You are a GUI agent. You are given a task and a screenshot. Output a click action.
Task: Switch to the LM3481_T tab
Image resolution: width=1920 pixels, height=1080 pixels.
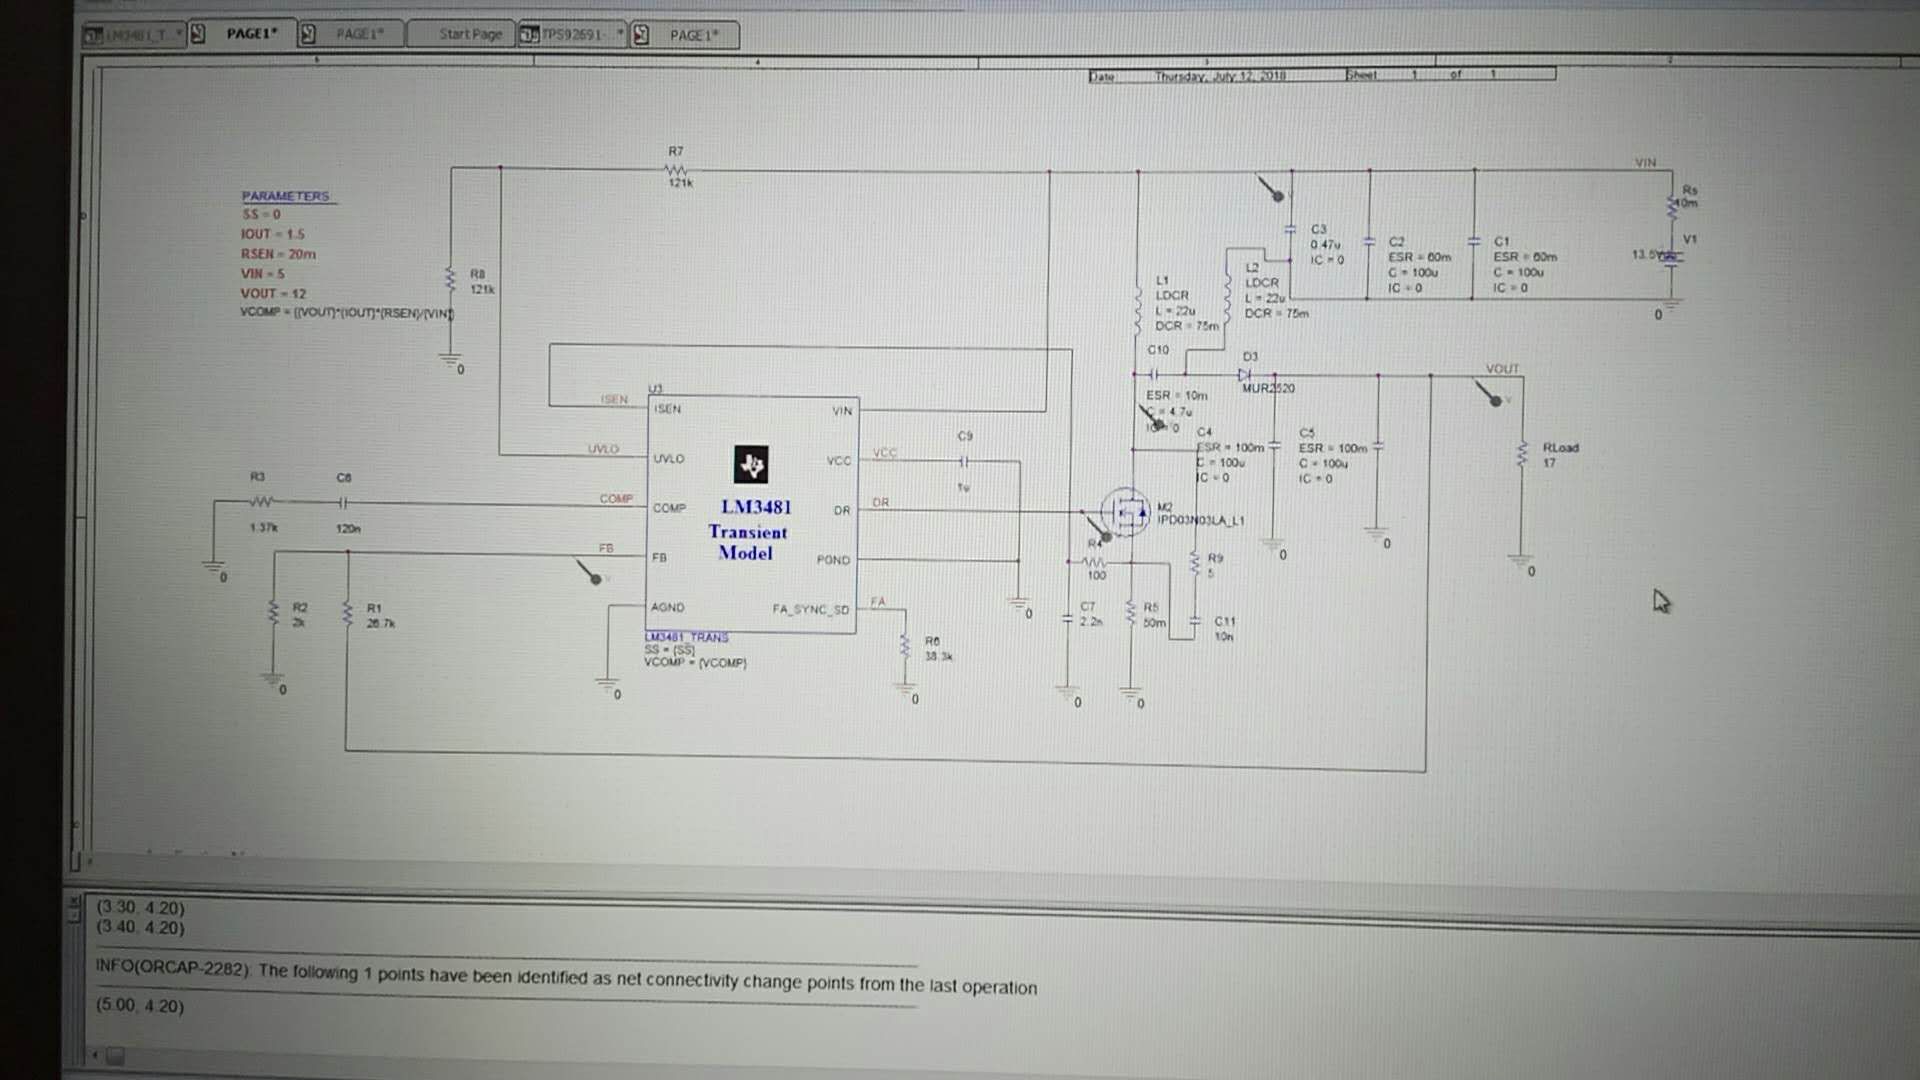tap(136, 35)
